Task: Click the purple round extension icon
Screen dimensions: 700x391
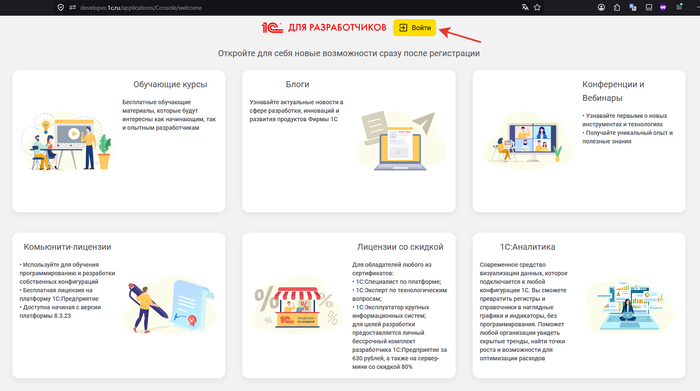Action: tap(663, 7)
